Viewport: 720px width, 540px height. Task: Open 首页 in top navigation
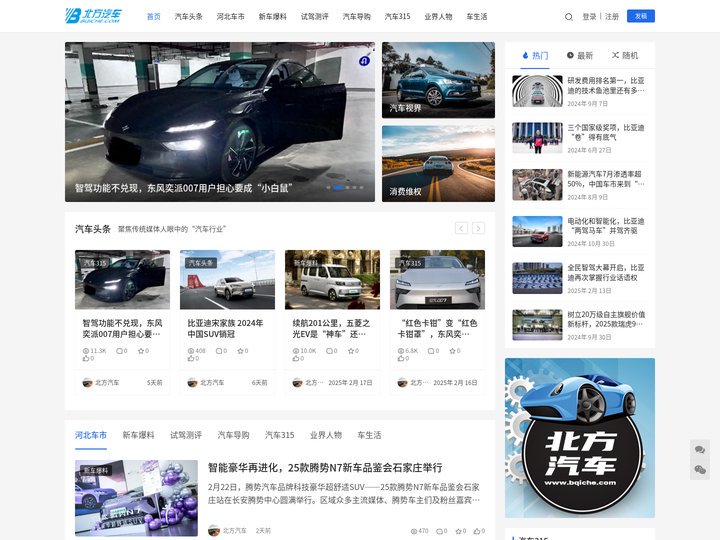click(153, 17)
